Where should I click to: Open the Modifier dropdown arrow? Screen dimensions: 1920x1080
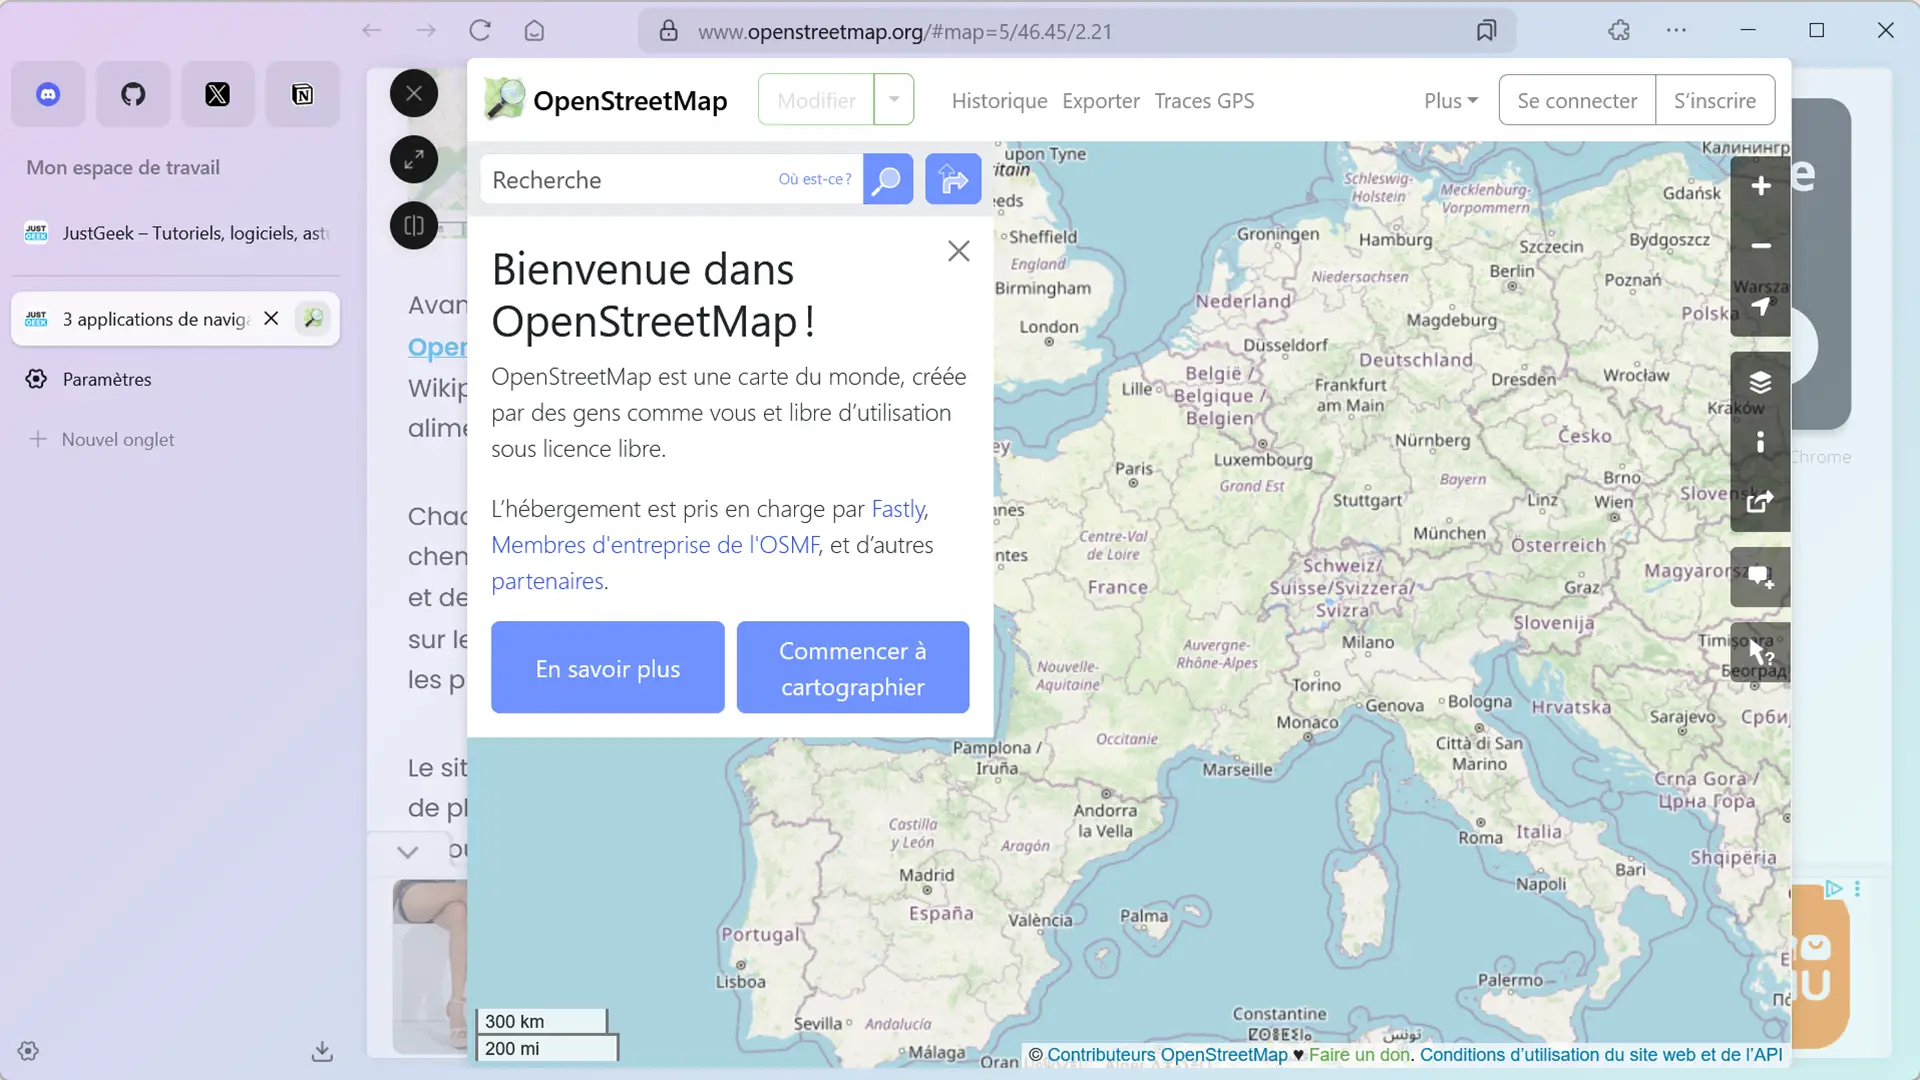(x=894, y=100)
